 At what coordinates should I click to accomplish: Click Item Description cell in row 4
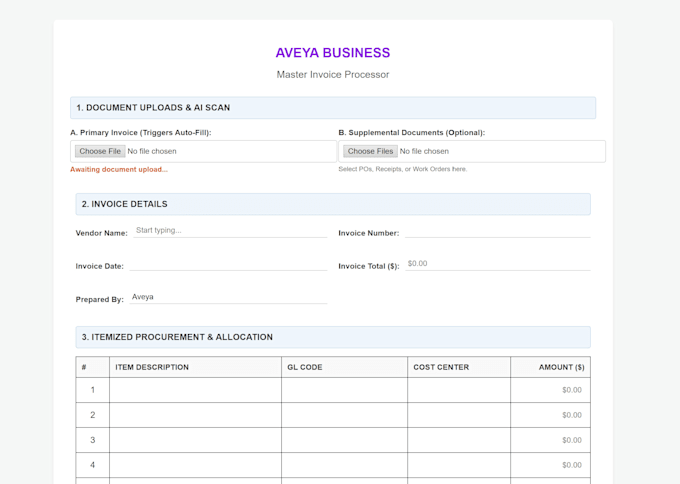point(196,465)
